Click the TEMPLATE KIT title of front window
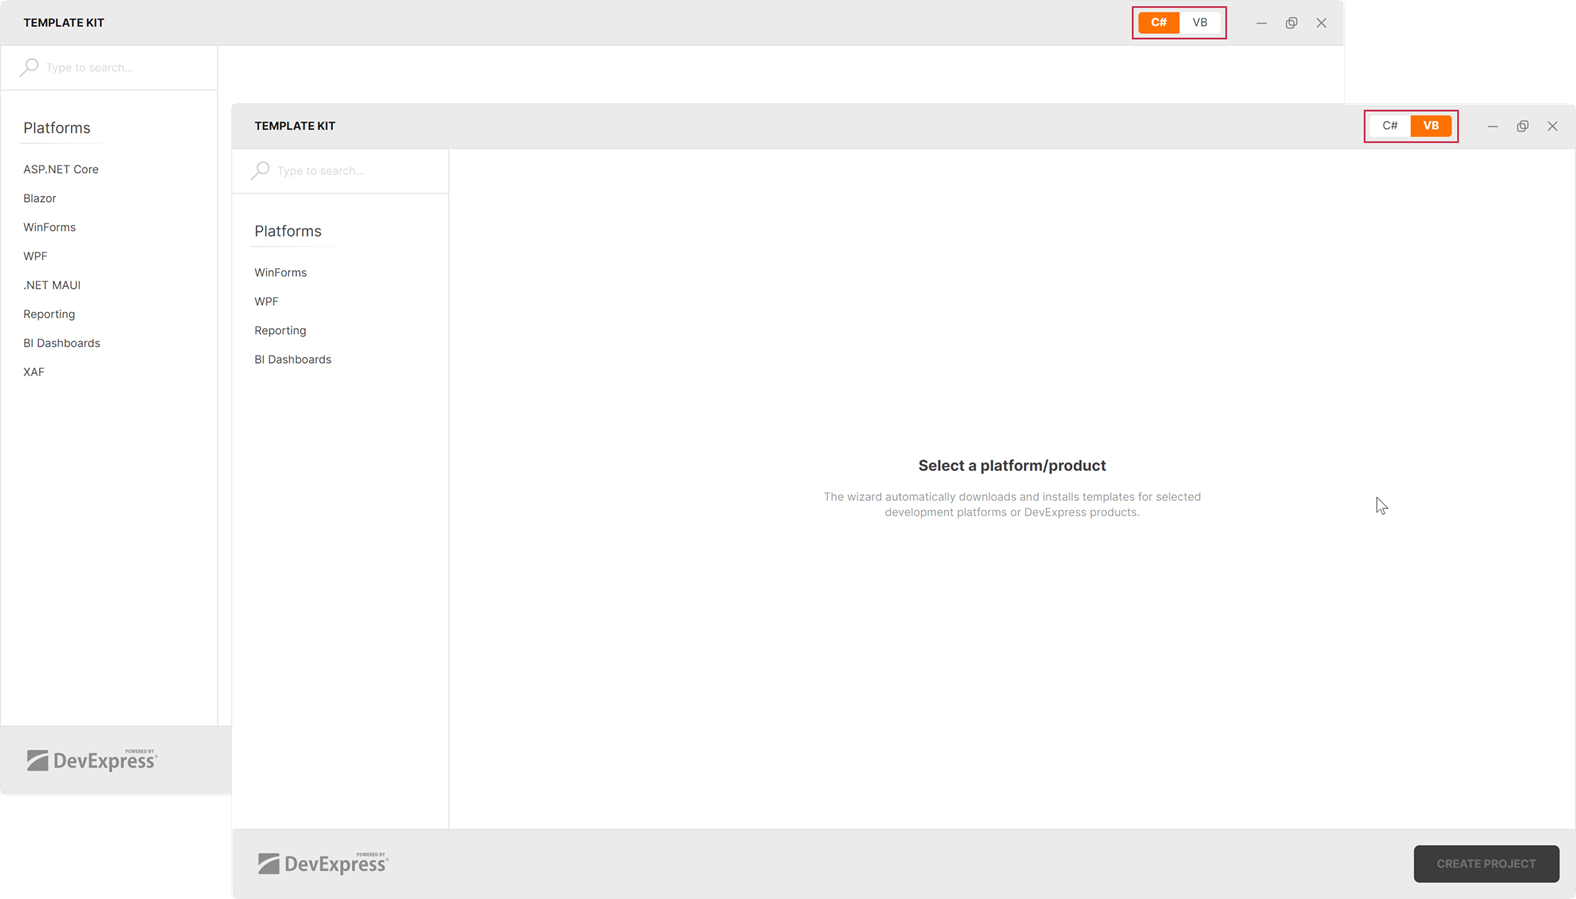Viewport: 1576px width, 899px height. click(x=295, y=127)
